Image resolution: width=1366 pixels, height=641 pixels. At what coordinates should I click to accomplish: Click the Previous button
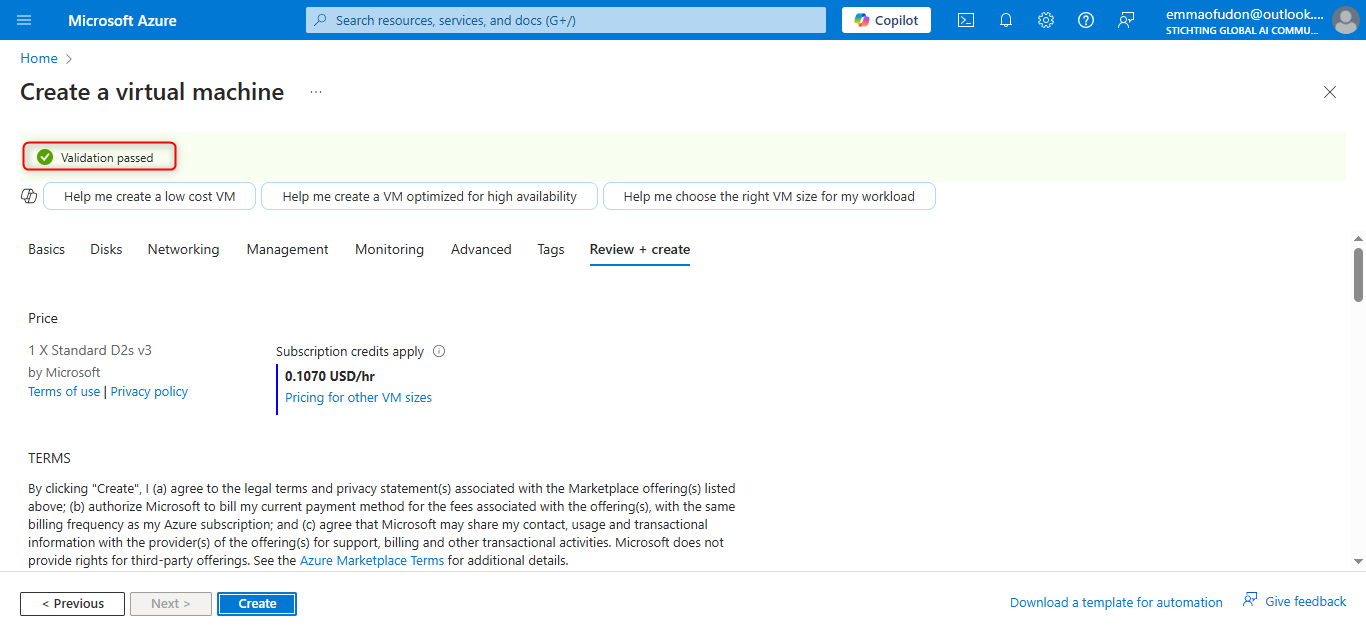pos(72,604)
